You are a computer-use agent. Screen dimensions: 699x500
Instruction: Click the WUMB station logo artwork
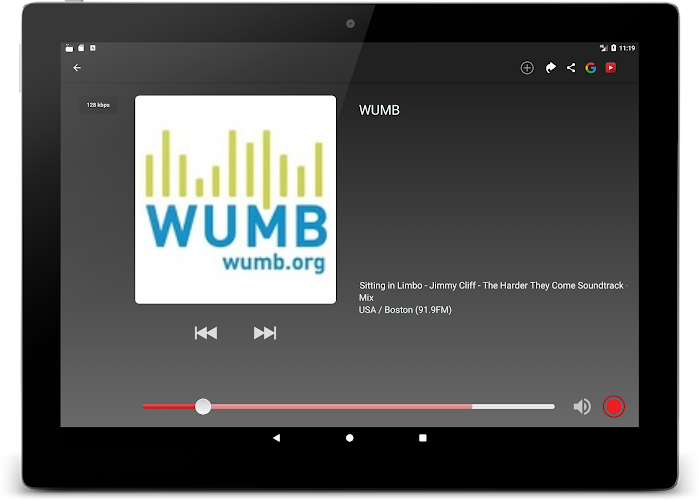pyautogui.click(x=235, y=200)
